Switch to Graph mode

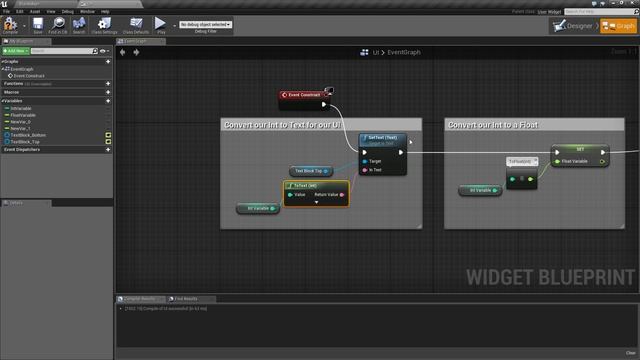point(618,26)
